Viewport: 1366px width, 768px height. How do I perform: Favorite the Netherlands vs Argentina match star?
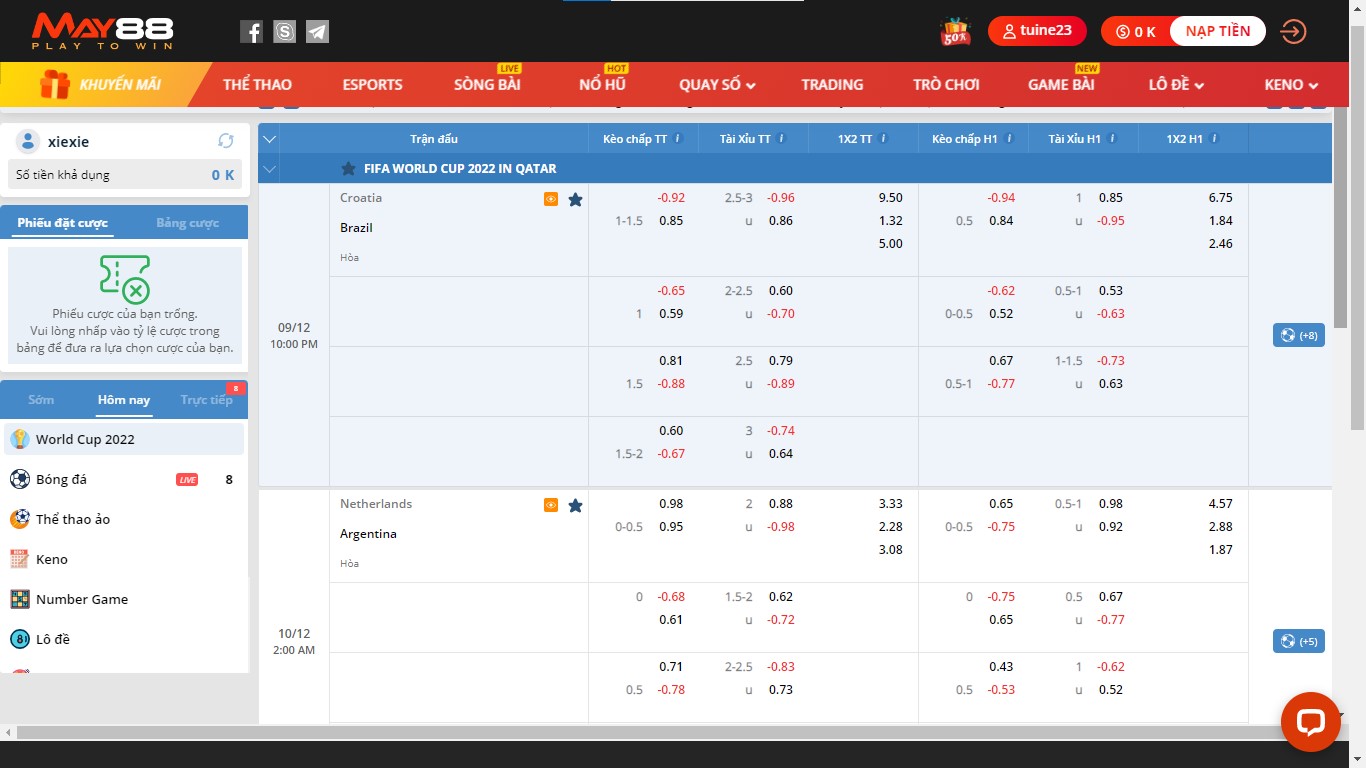[575, 505]
